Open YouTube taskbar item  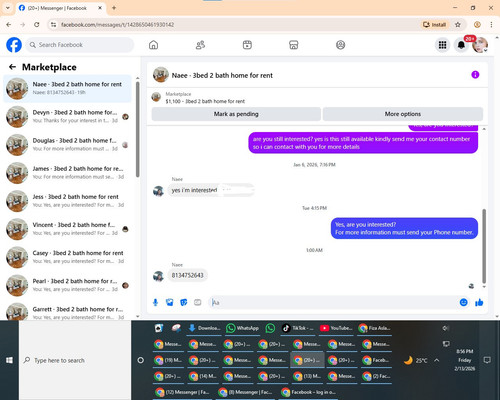336,328
